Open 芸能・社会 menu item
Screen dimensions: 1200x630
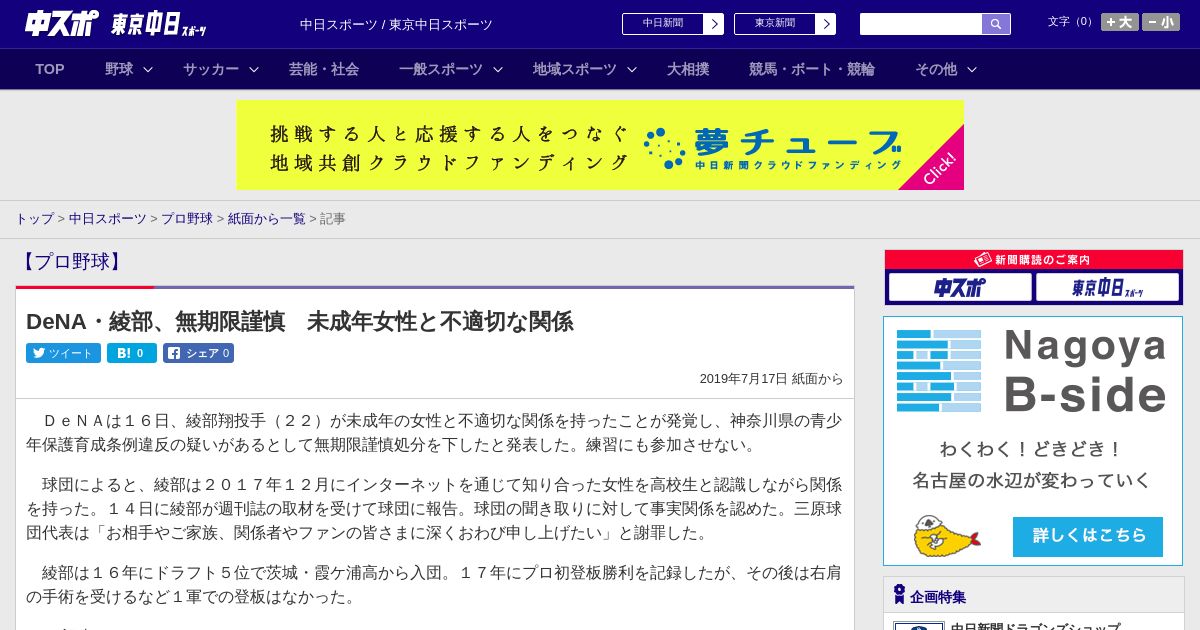[x=324, y=69]
